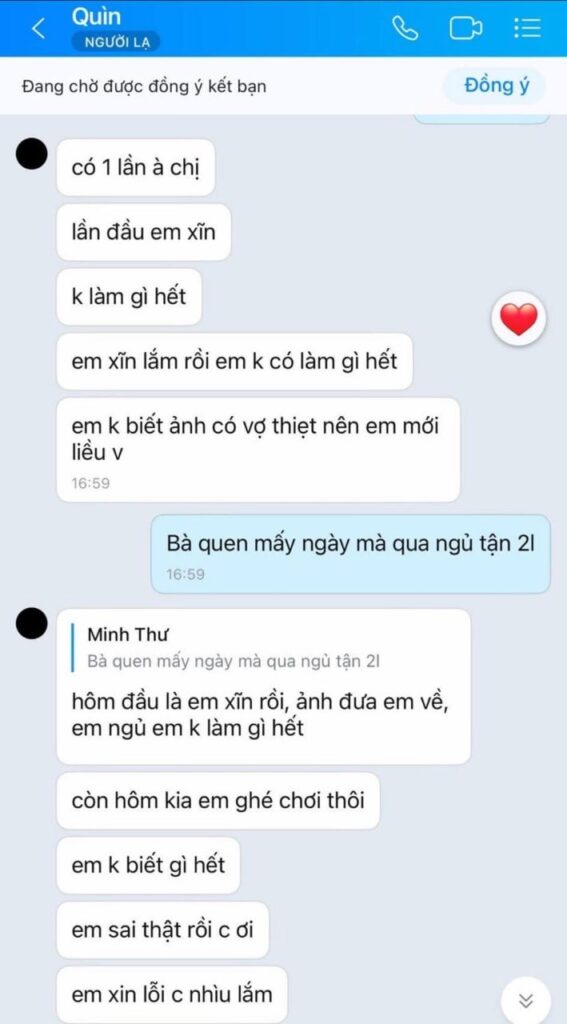The image size is (567, 1024).
Task: Open the chat options menu icon
Action: tap(526, 27)
